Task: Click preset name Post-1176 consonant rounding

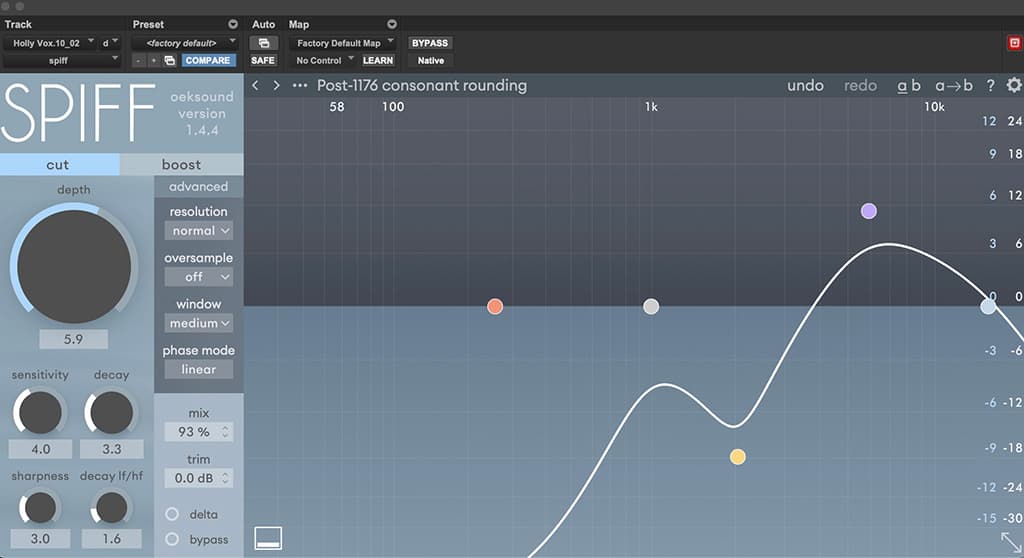Action: point(422,86)
